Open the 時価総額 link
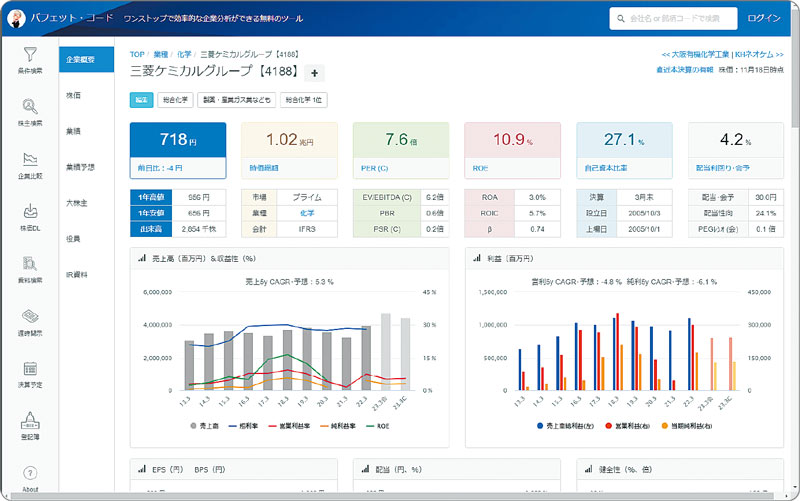Viewport: 800px width, 501px height. 264,168
